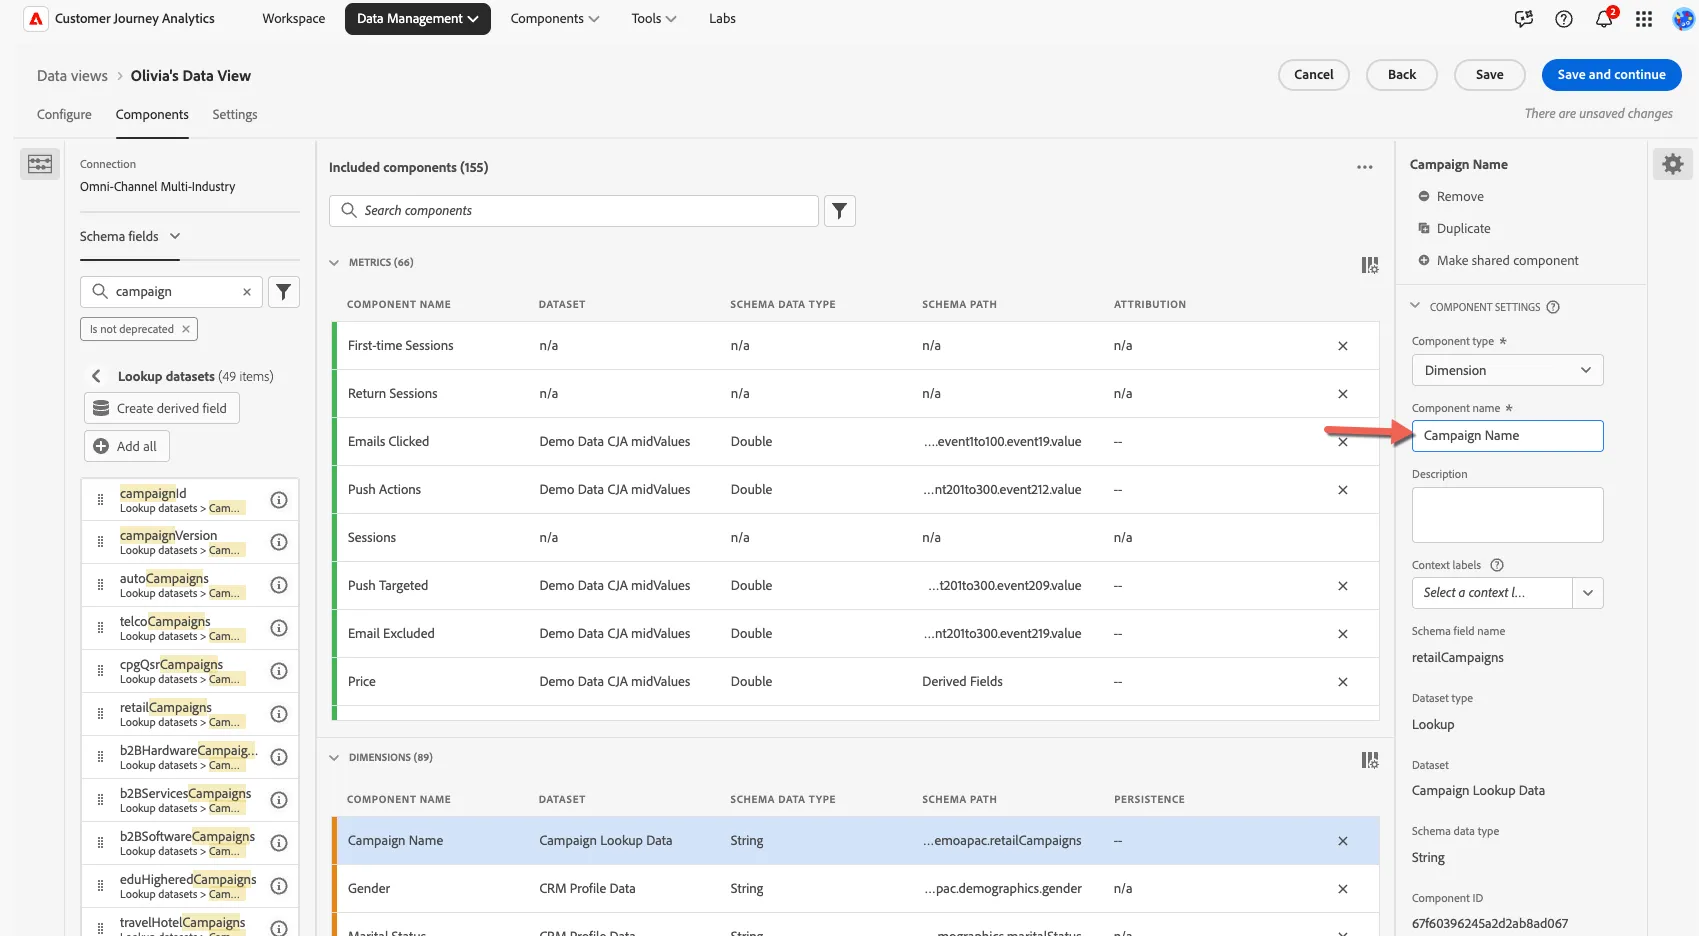
Task: Duplicate the Campaign Name component
Action: [1454, 229]
